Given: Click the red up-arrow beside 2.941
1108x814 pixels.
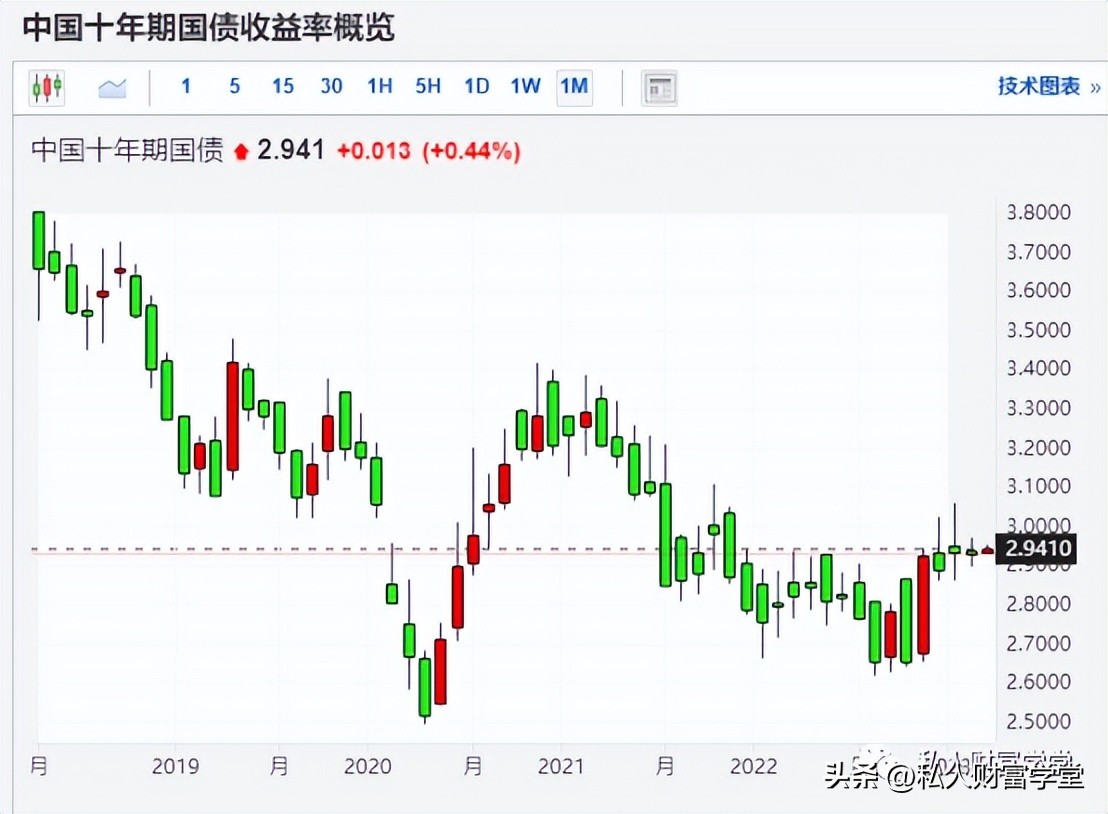Looking at the screenshot, I should [x=240, y=150].
